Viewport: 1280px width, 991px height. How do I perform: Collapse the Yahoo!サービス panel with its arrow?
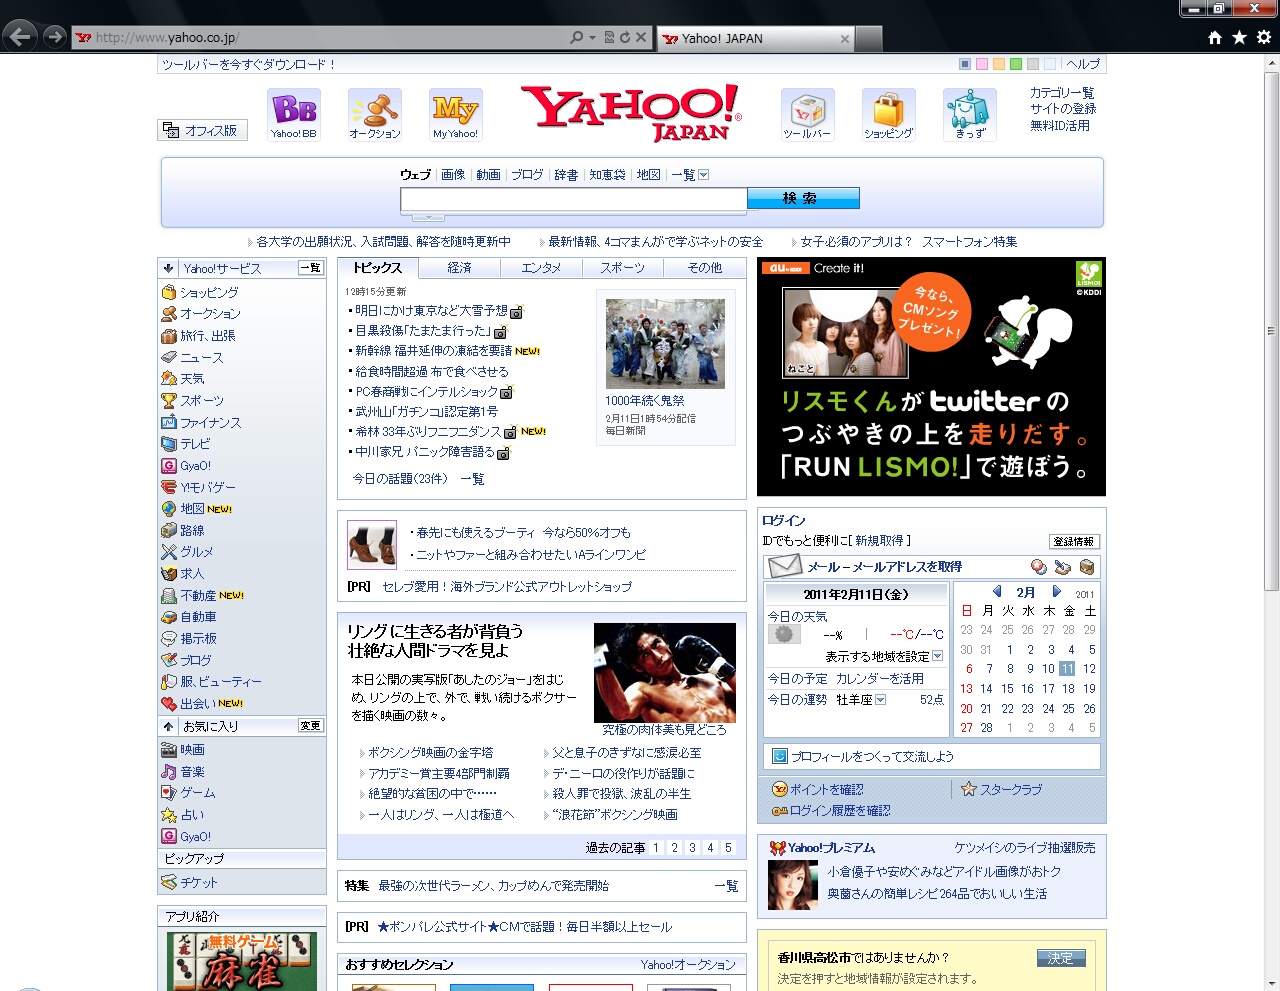point(168,268)
